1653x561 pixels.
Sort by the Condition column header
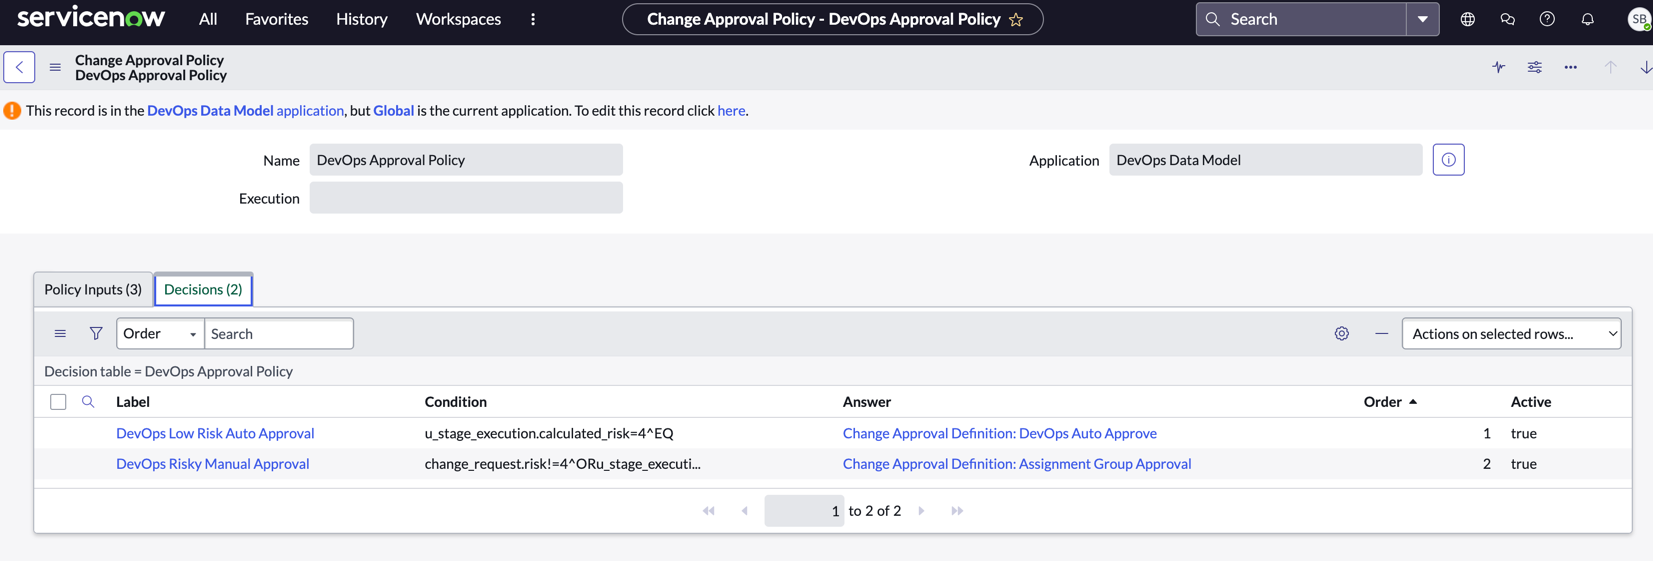(456, 402)
